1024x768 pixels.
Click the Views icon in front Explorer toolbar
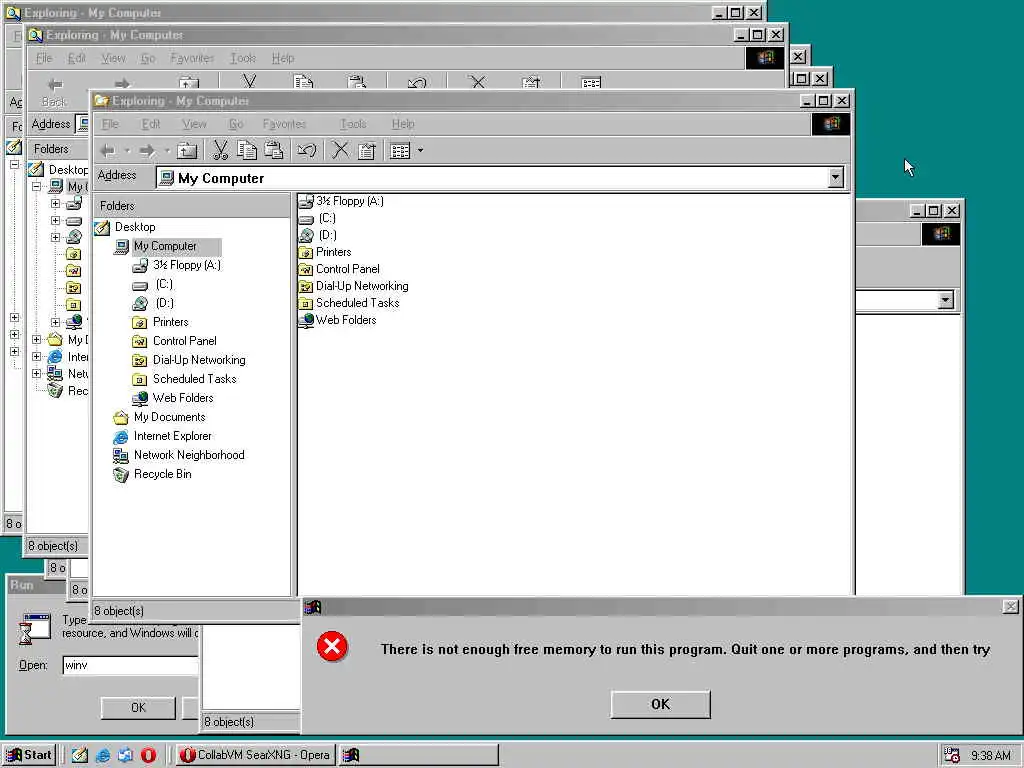400,151
